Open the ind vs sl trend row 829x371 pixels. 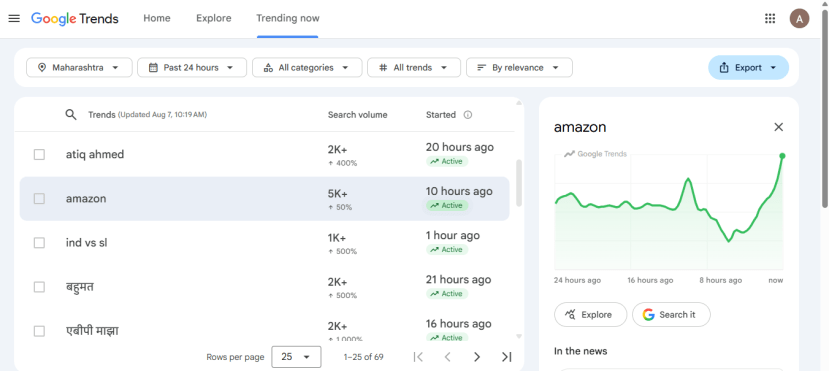(x=264, y=243)
